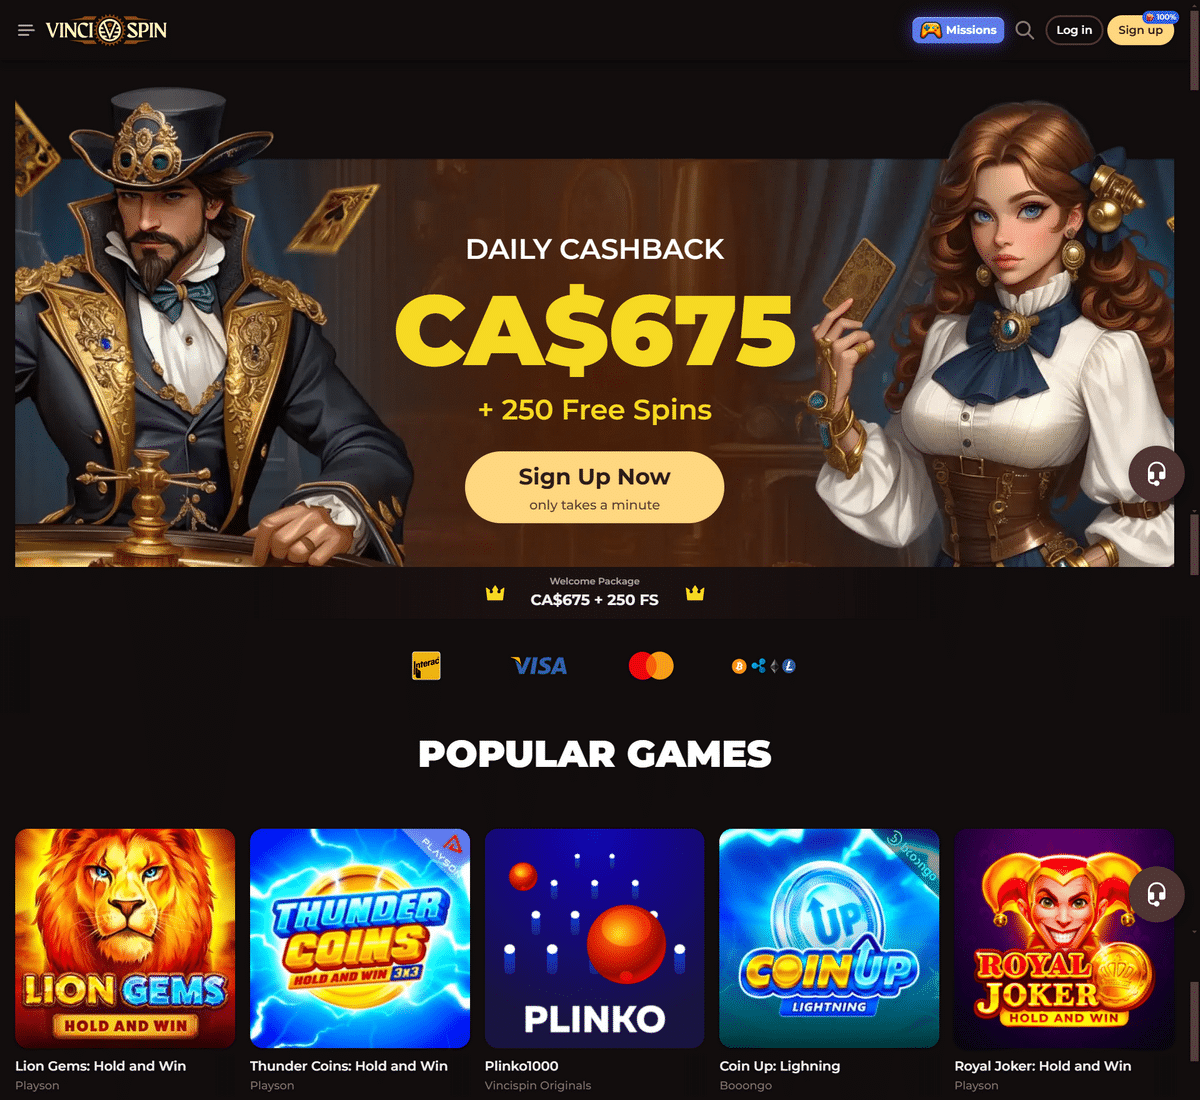Click the VISA payment logo

(539, 666)
